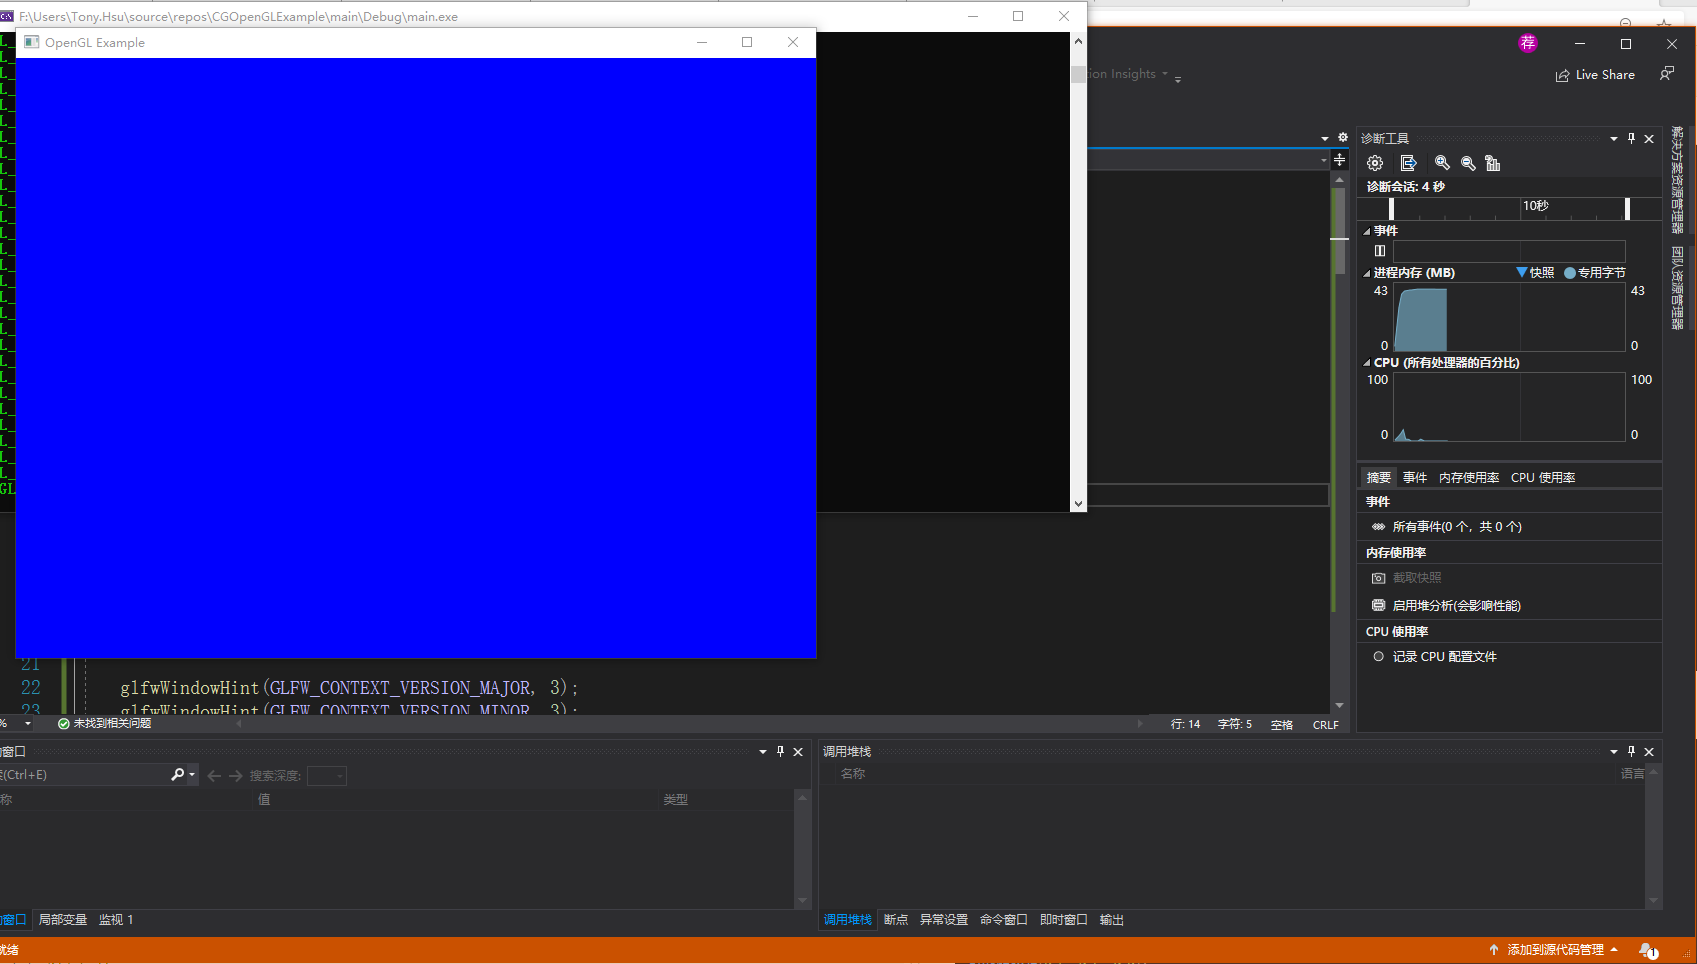Toggle 快照 legend in memory graph

(x=1535, y=273)
